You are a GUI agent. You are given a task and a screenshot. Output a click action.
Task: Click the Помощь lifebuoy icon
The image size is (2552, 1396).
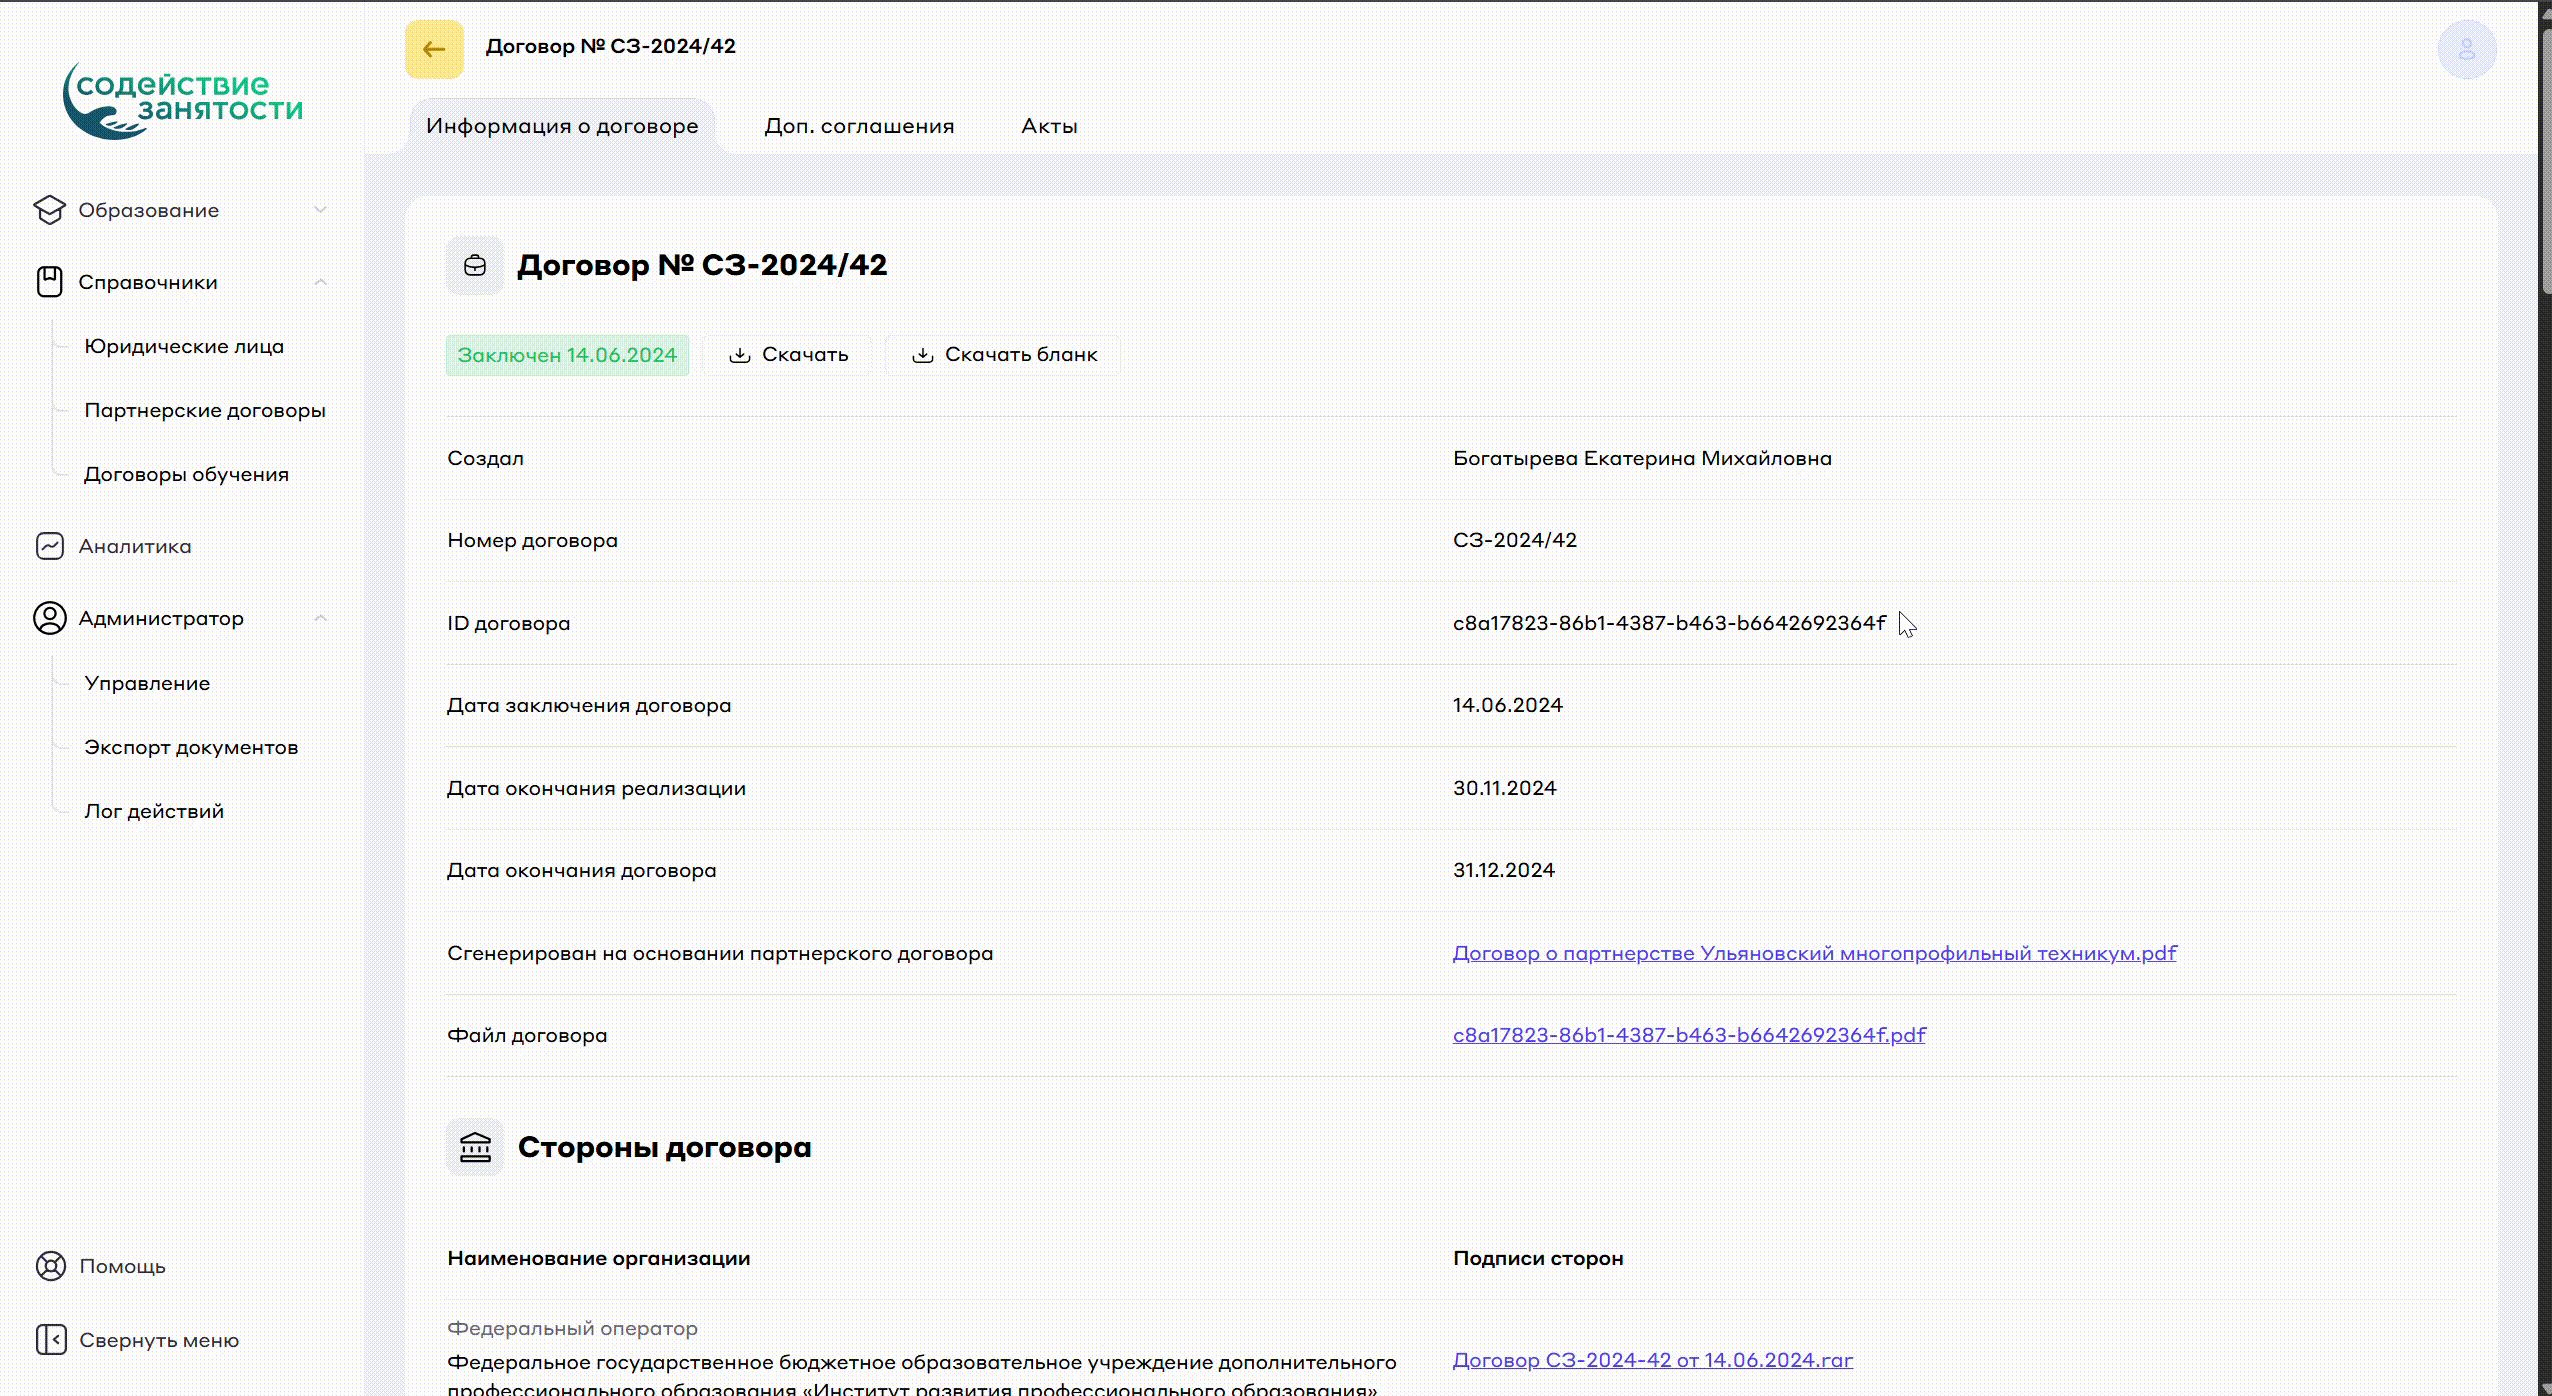coord(50,1266)
